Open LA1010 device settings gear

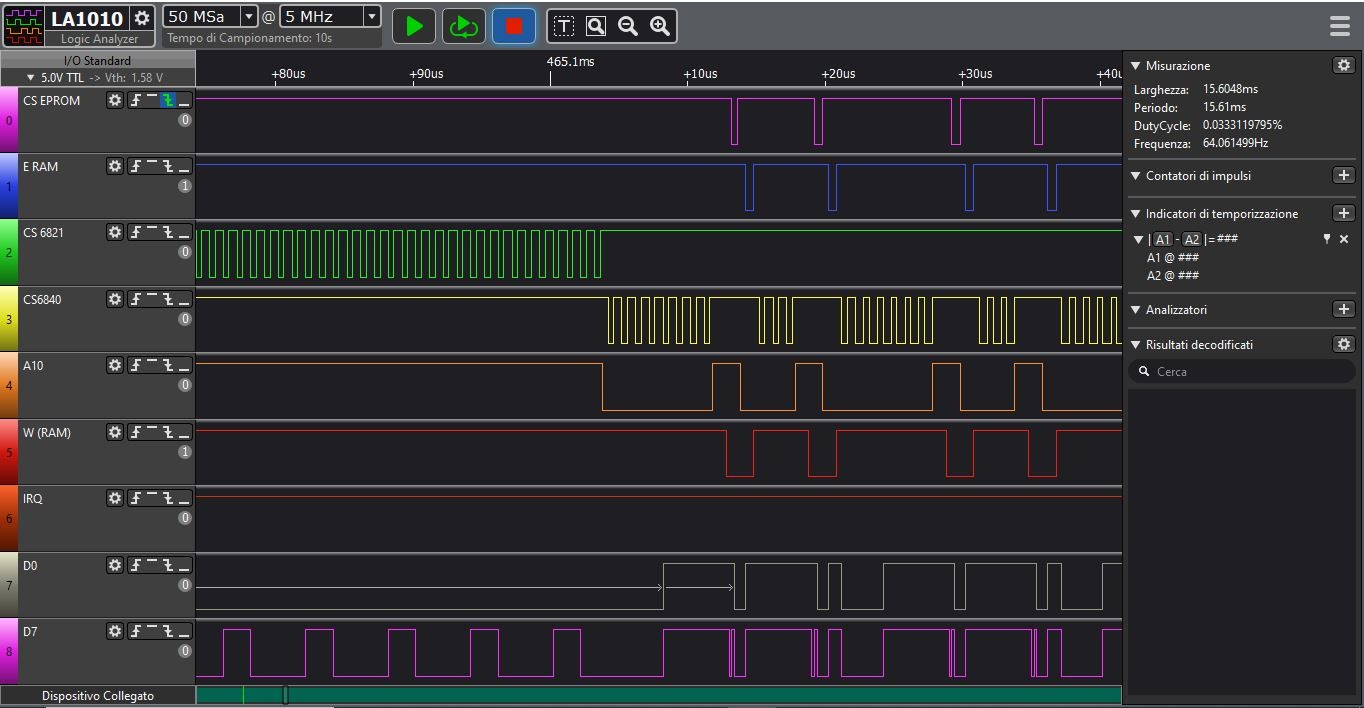(x=142, y=18)
